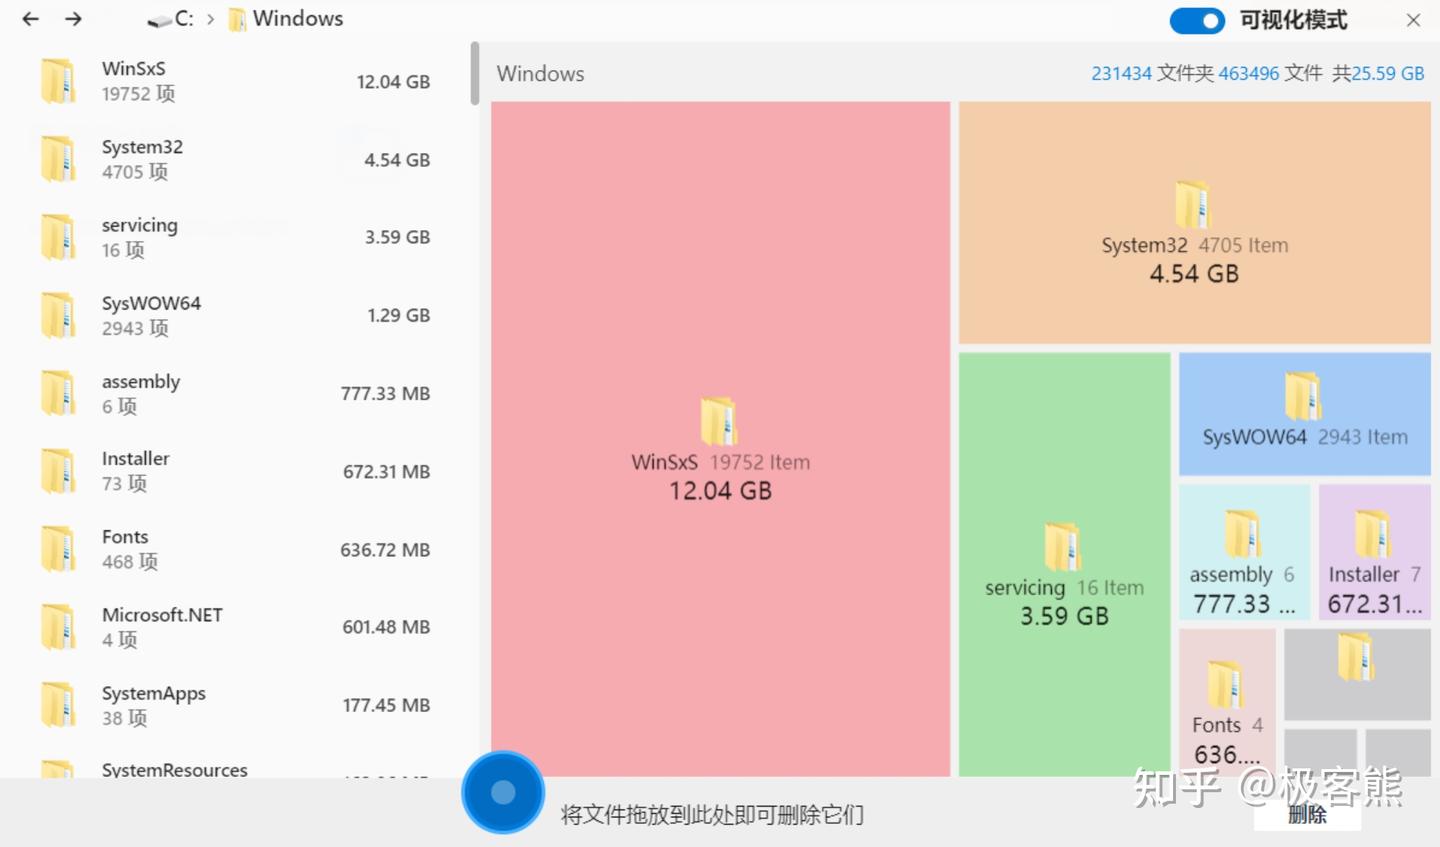Select the WinSxS name in list
The width and height of the screenshot is (1440, 847).
coord(134,69)
